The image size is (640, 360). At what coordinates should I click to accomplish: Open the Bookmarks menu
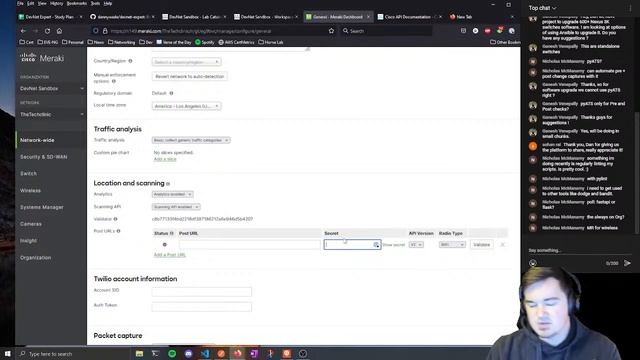coord(76,3)
